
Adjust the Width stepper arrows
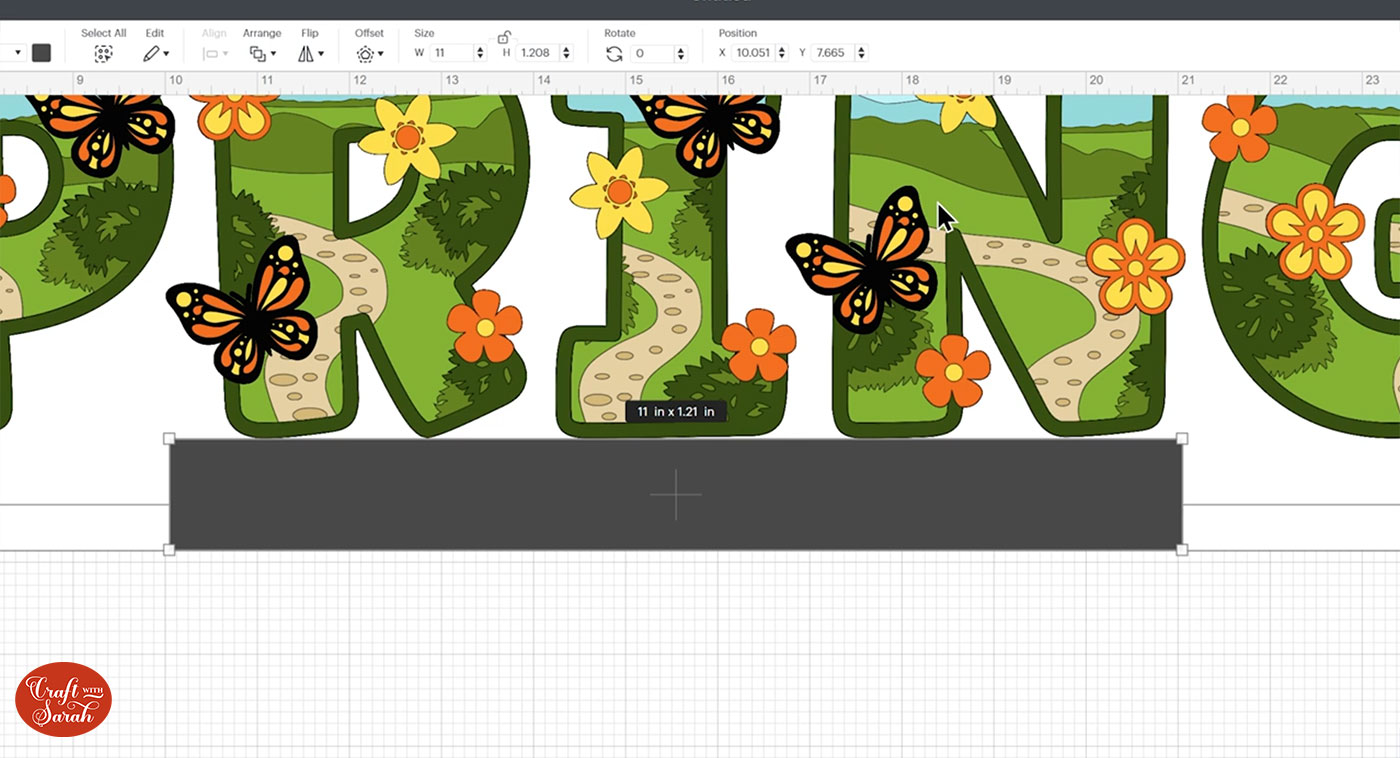coord(480,53)
